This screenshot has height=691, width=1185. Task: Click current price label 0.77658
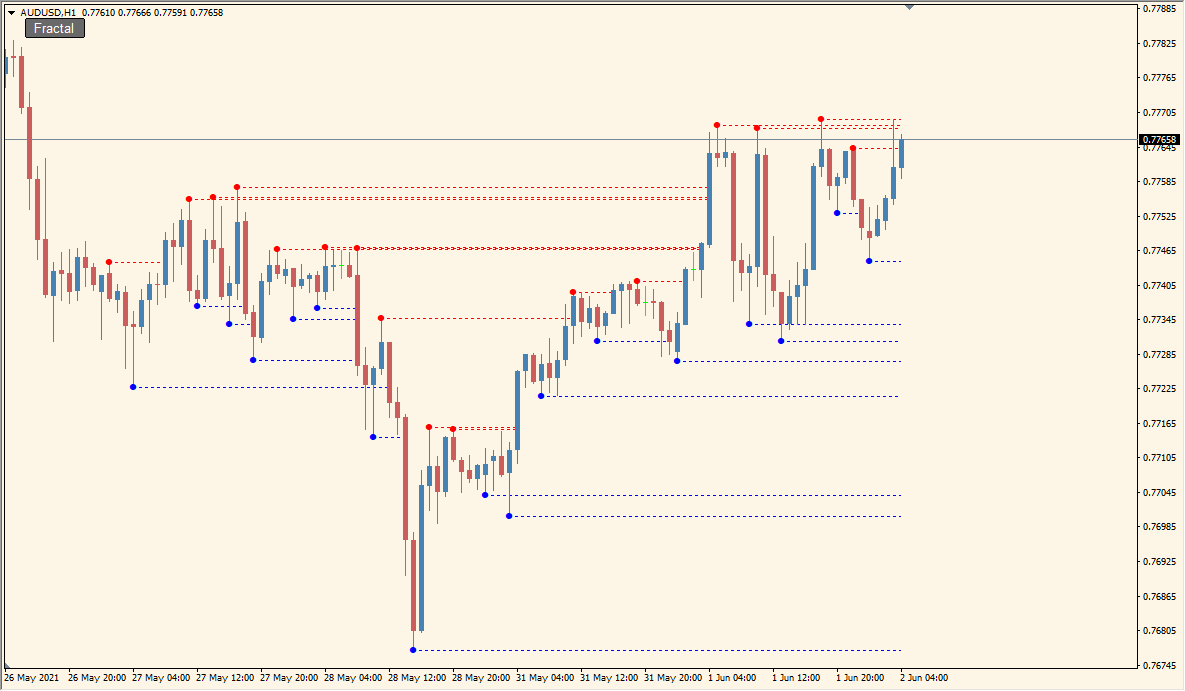click(x=1159, y=140)
